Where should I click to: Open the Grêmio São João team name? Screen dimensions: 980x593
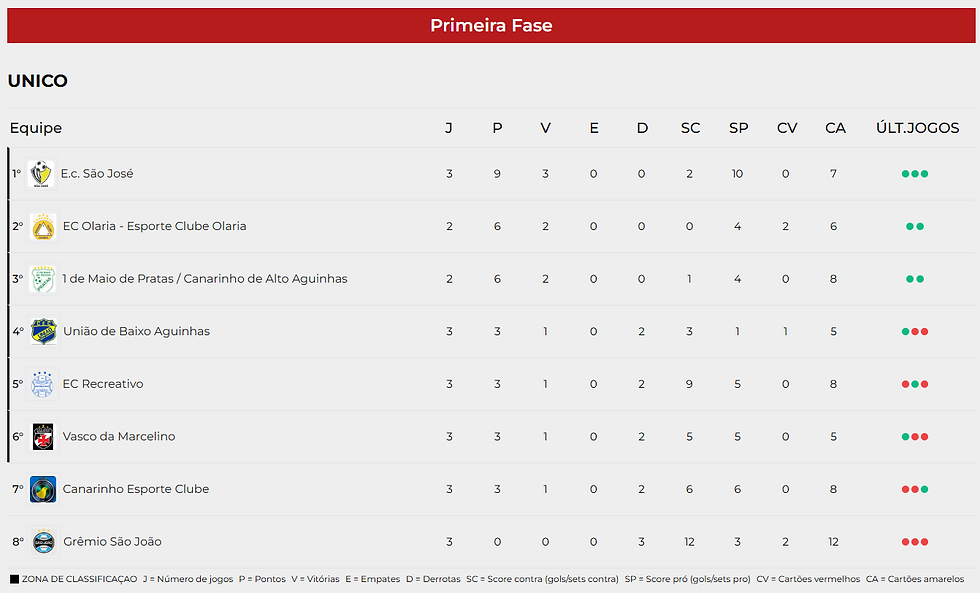point(112,542)
